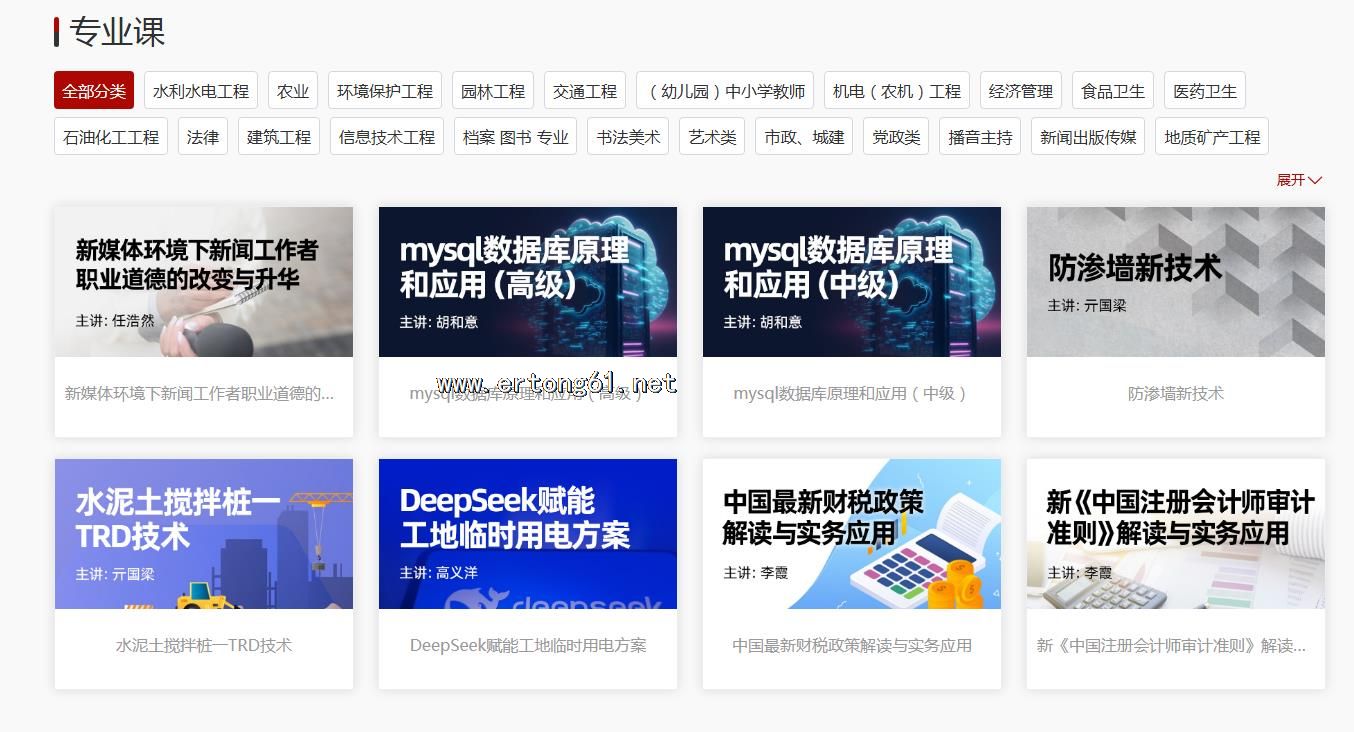Open the mysql数据库原理和应用 (高级) course thumbnail
The height and width of the screenshot is (732, 1354).
[x=528, y=282]
